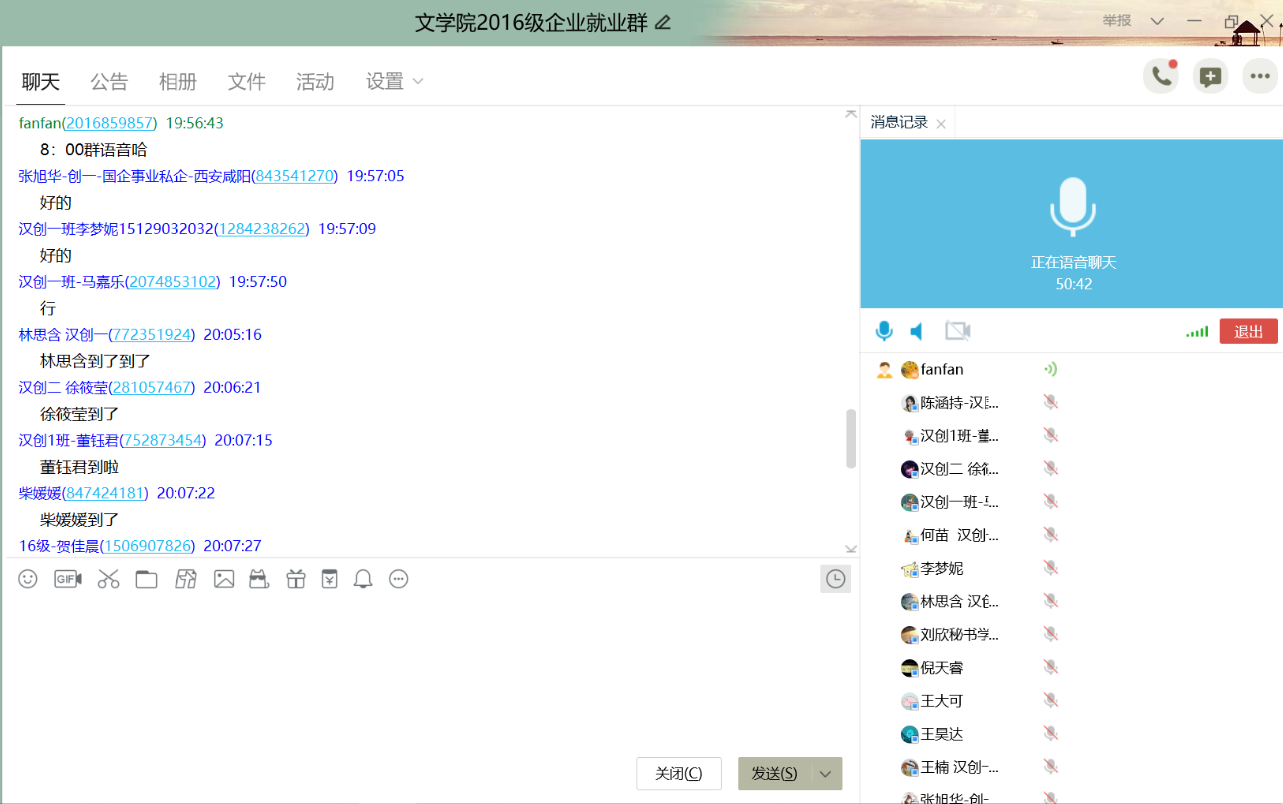Open user ID link 2016859857

point(110,123)
